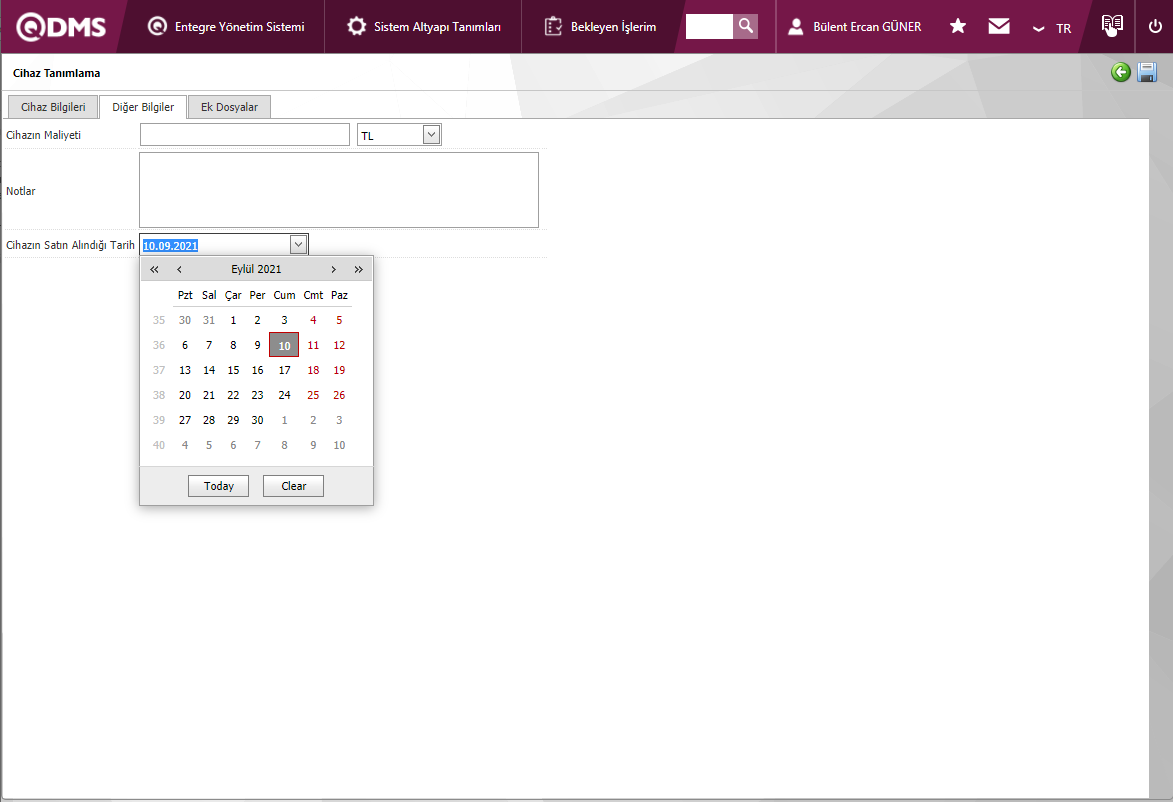Open Bekleyen İşlerim menu

(x=601, y=27)
